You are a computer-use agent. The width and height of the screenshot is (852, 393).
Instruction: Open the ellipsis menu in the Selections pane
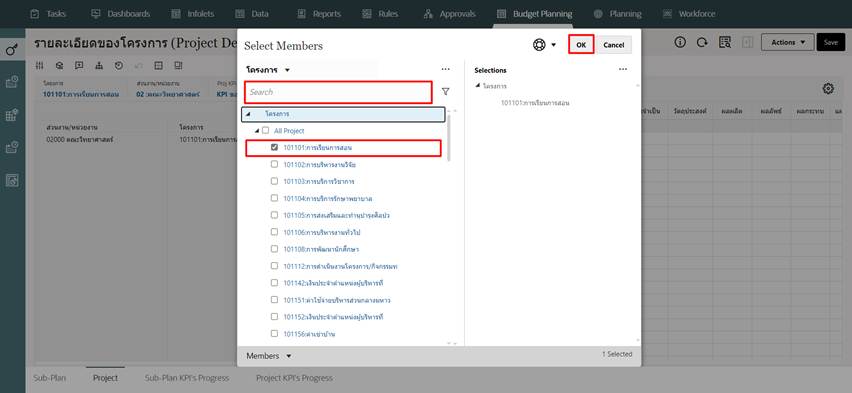coord(623,70)
